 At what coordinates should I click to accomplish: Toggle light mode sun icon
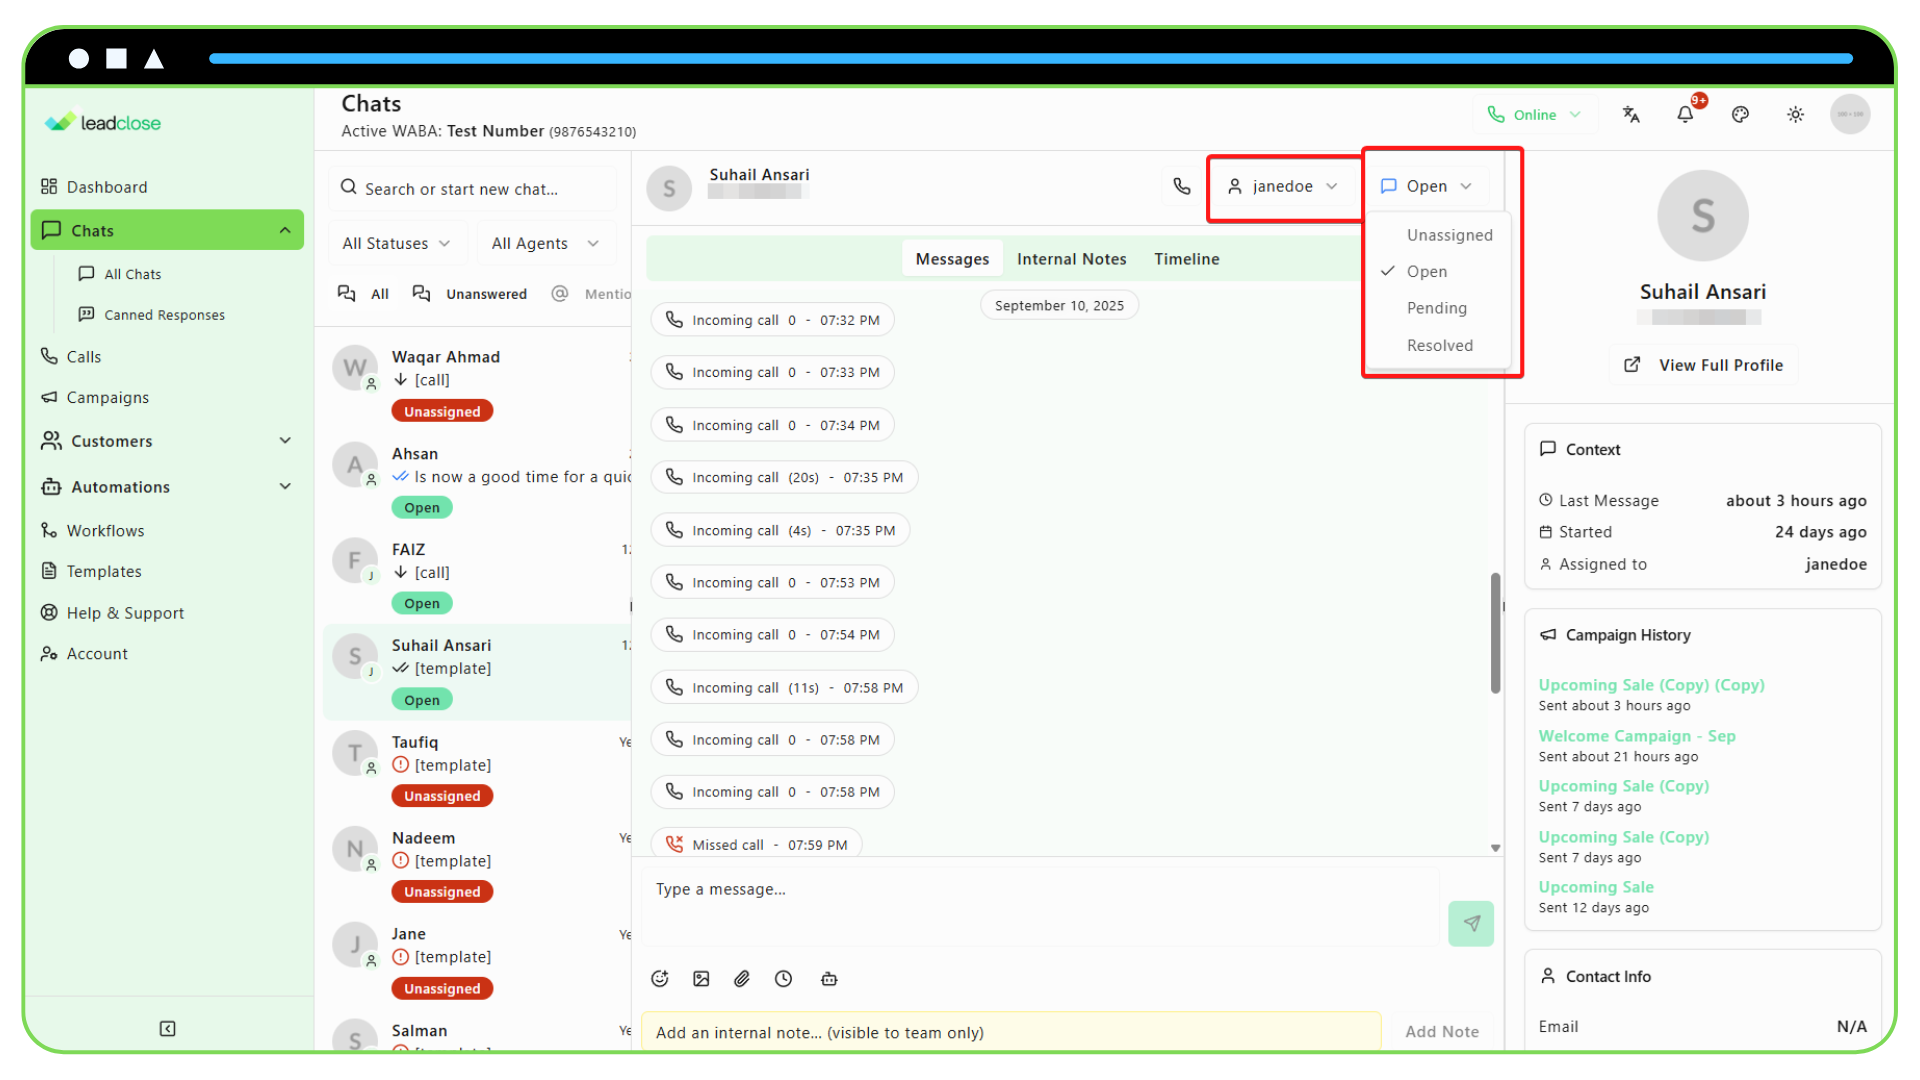click(1795, 114)
